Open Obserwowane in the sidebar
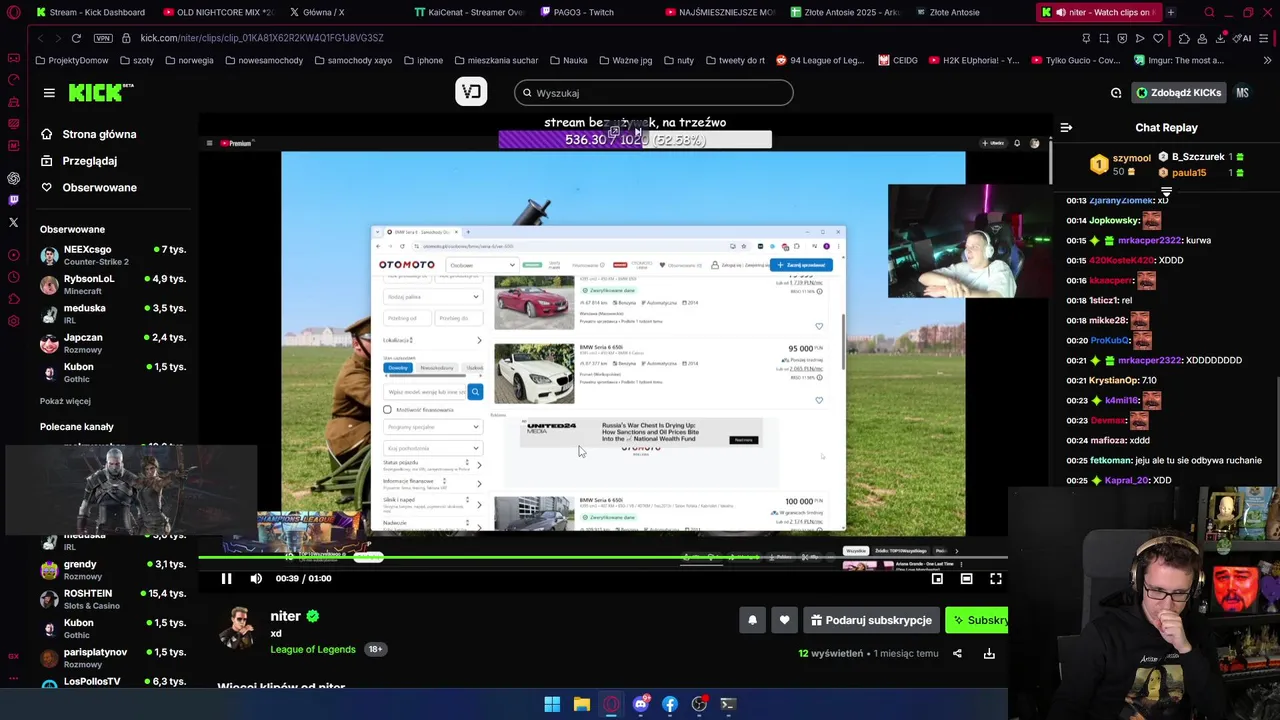This screenshot has width=1280, height=720. [99, 188]
